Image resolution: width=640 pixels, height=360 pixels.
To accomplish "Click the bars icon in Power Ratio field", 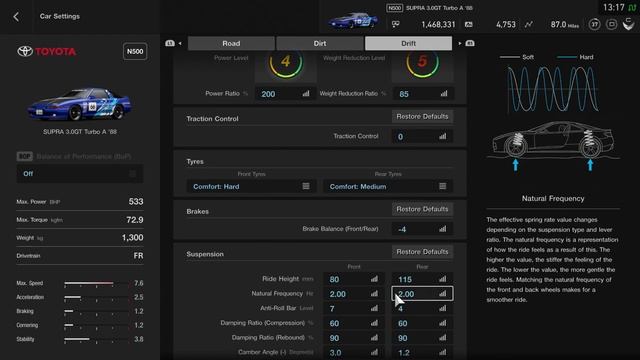I will (x=306, y=94).
